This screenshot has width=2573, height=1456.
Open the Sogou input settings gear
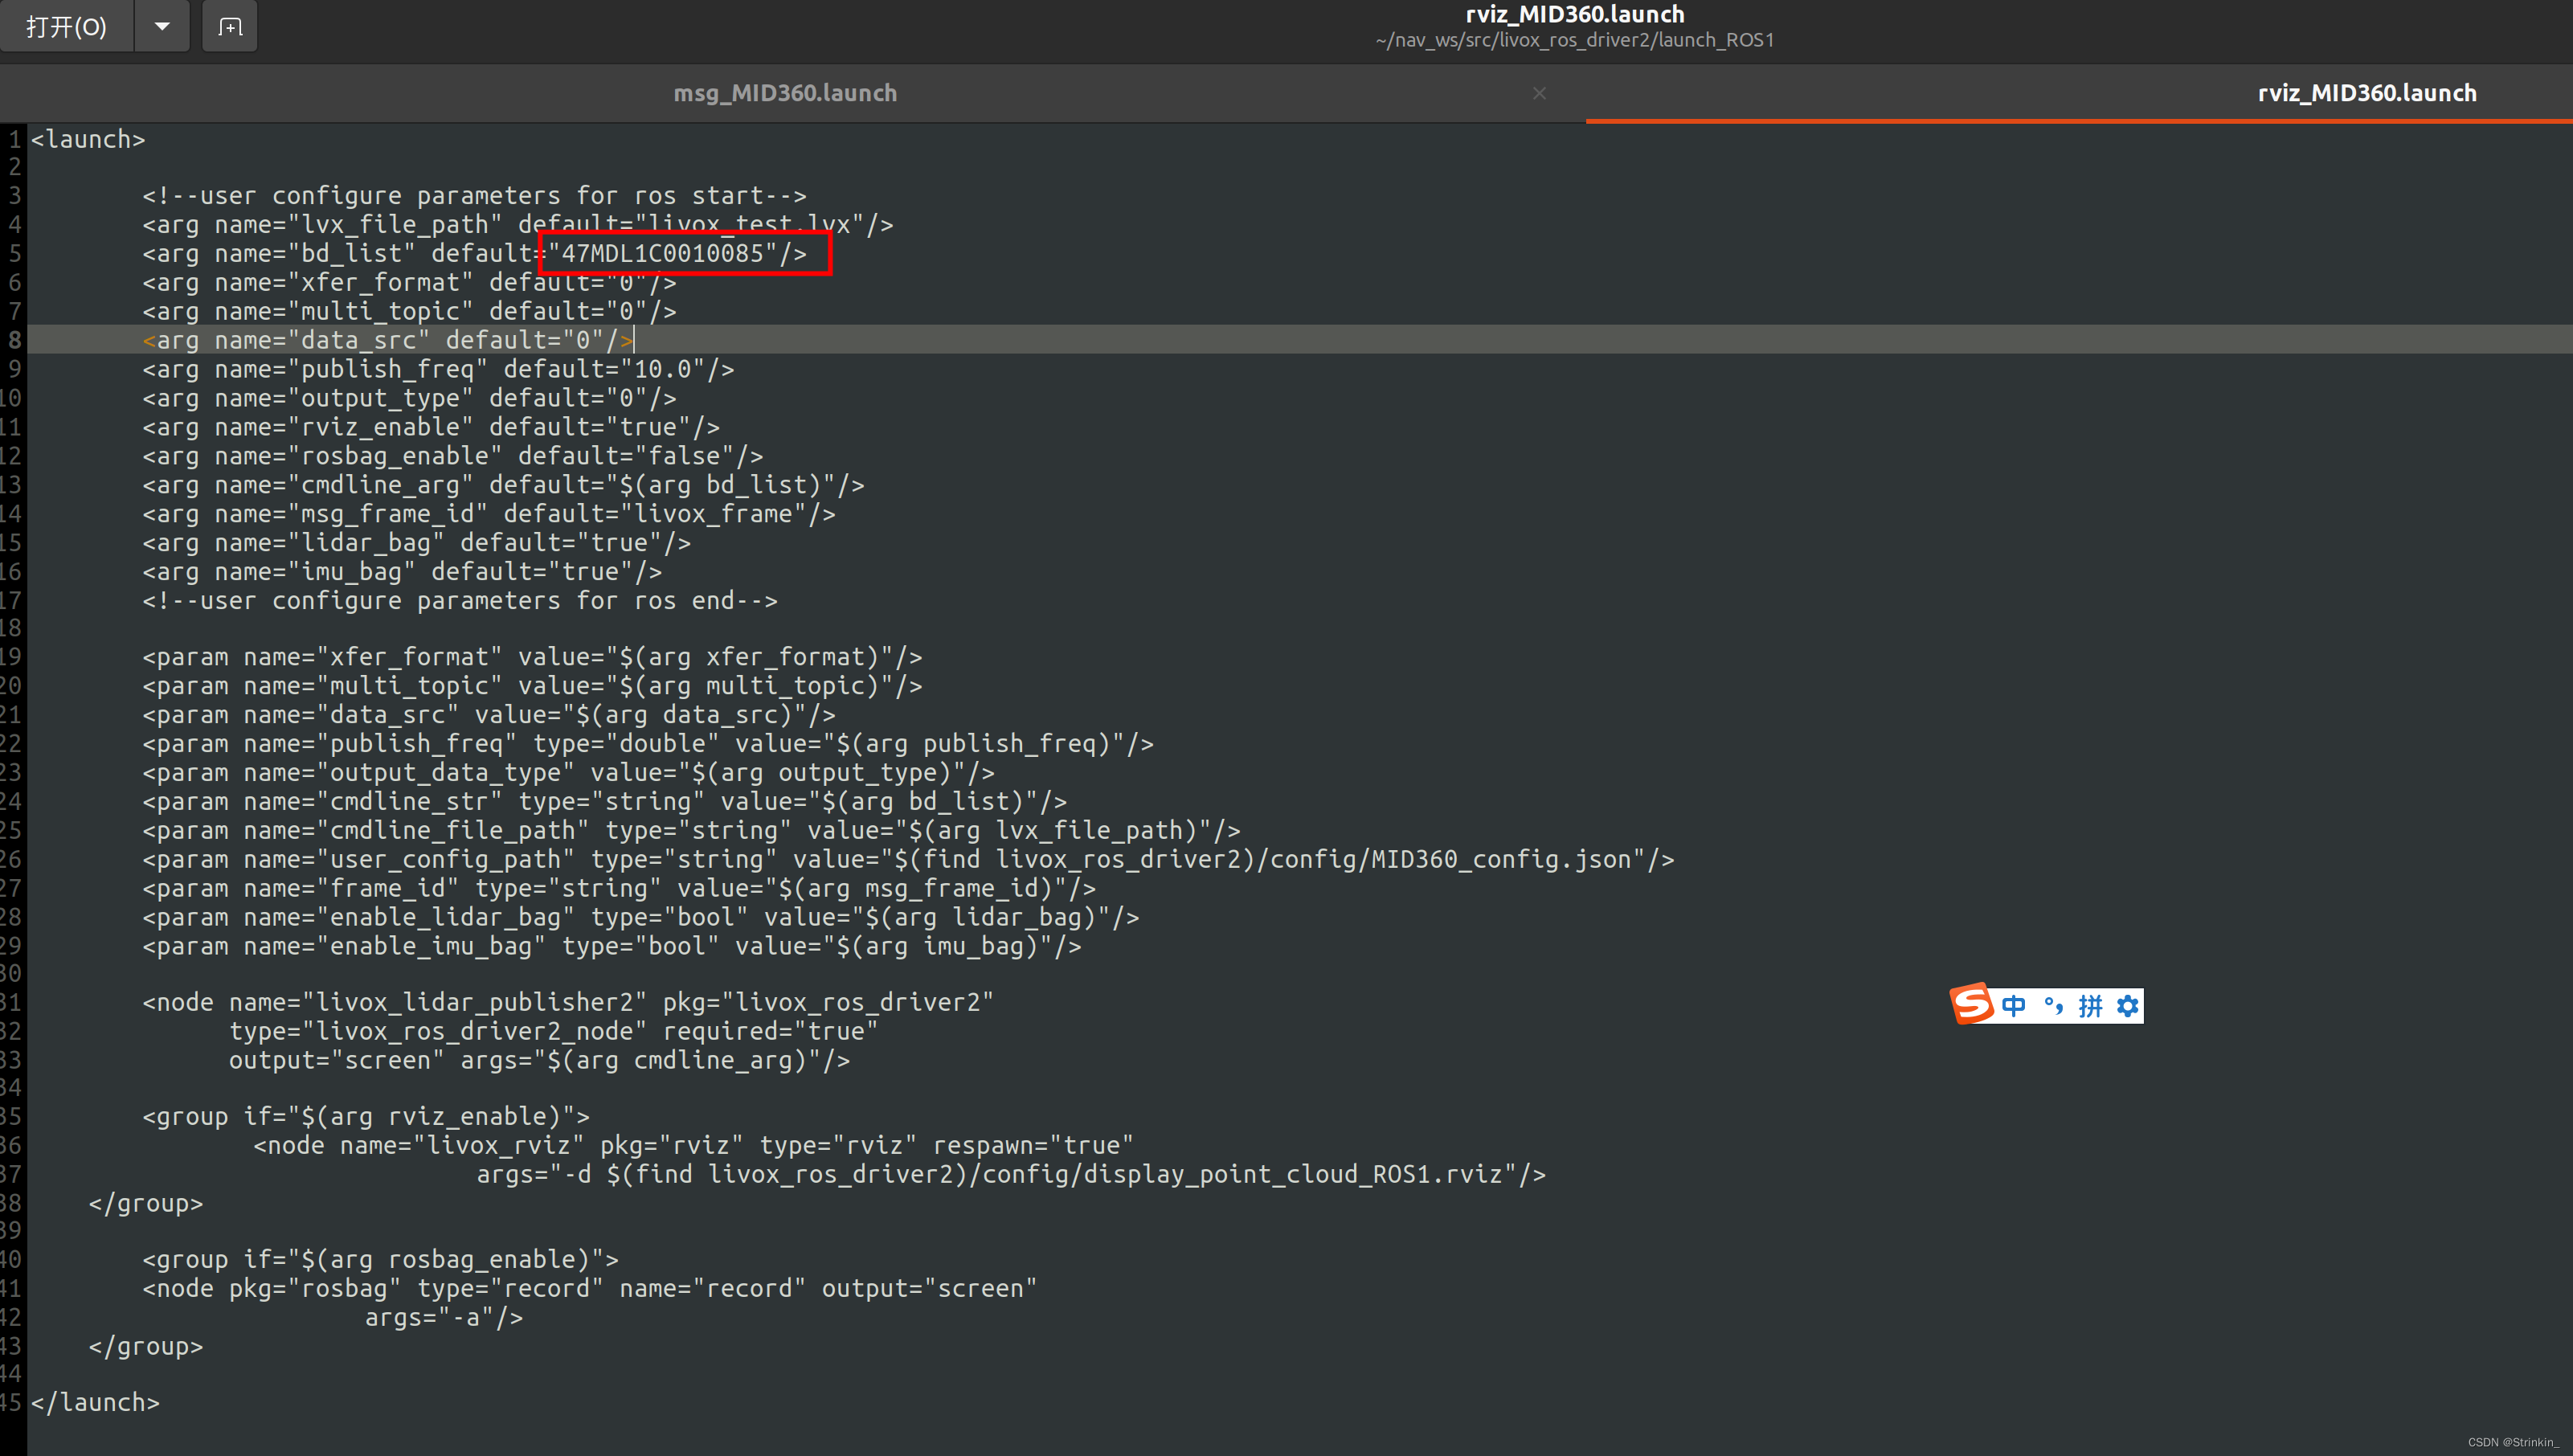coord(2127,1006)
